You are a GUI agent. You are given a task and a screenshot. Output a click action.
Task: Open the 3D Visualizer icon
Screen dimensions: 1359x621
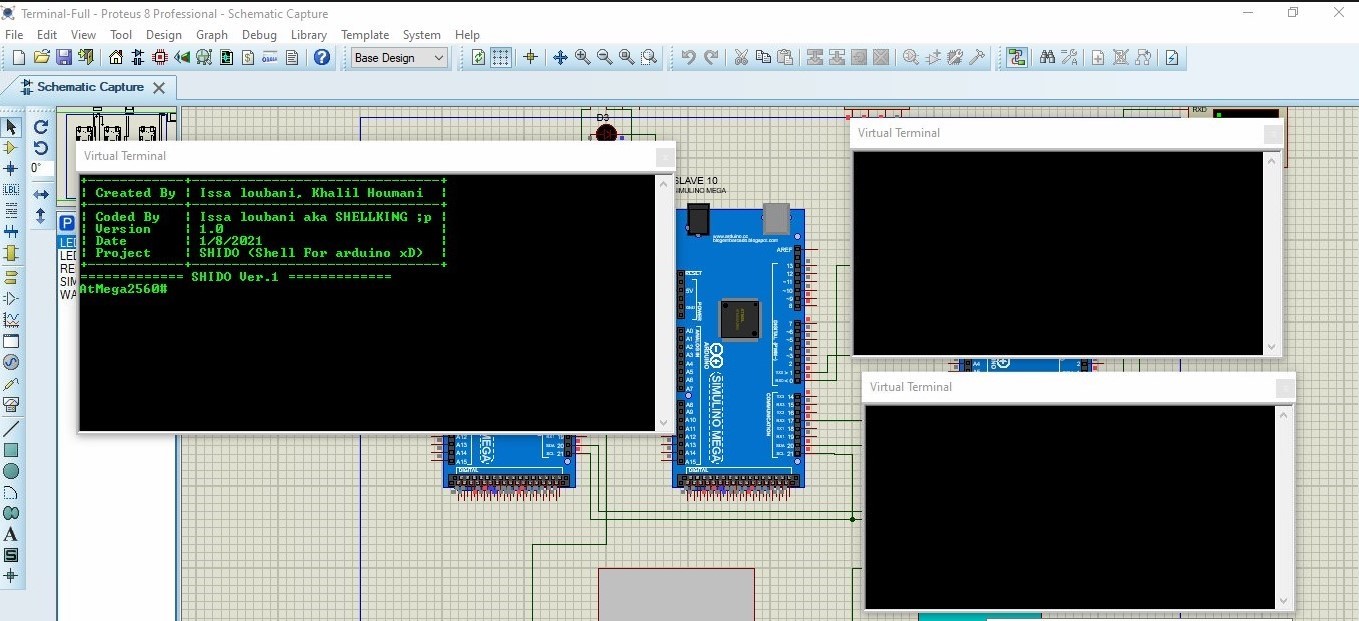pyautogui.click(x=182, y=58)
